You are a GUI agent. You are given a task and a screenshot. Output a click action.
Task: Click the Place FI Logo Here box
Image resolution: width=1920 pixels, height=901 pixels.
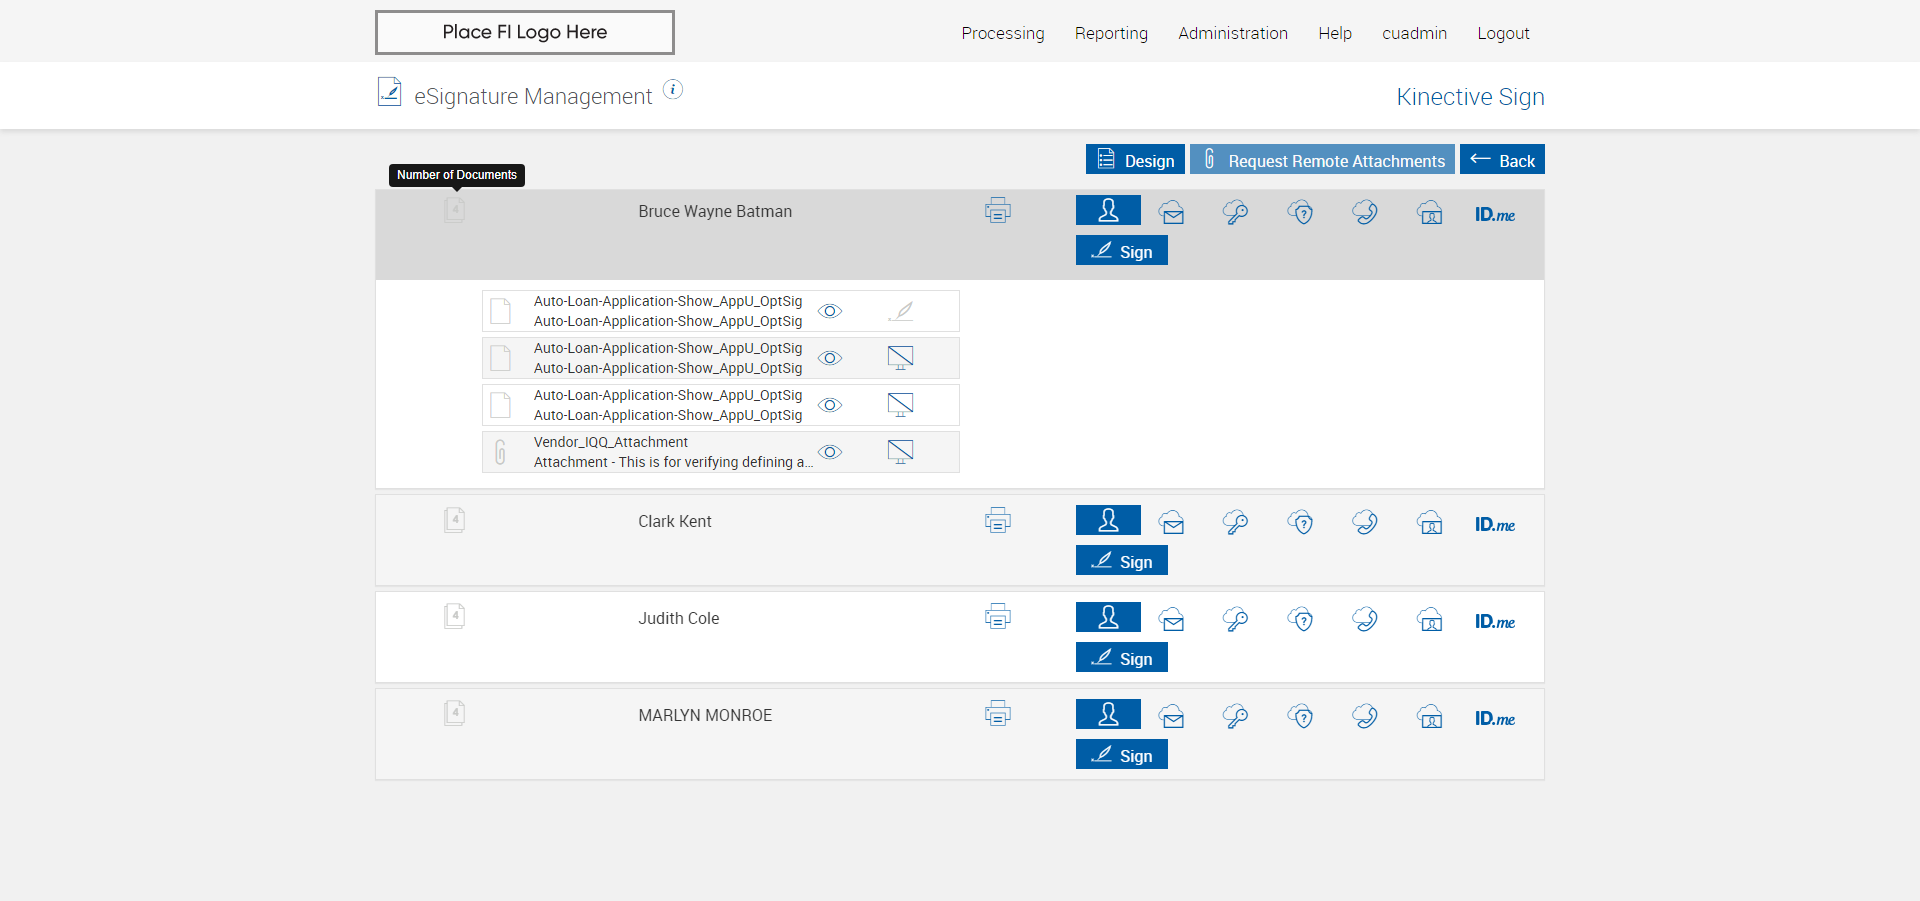click(525, 32)
